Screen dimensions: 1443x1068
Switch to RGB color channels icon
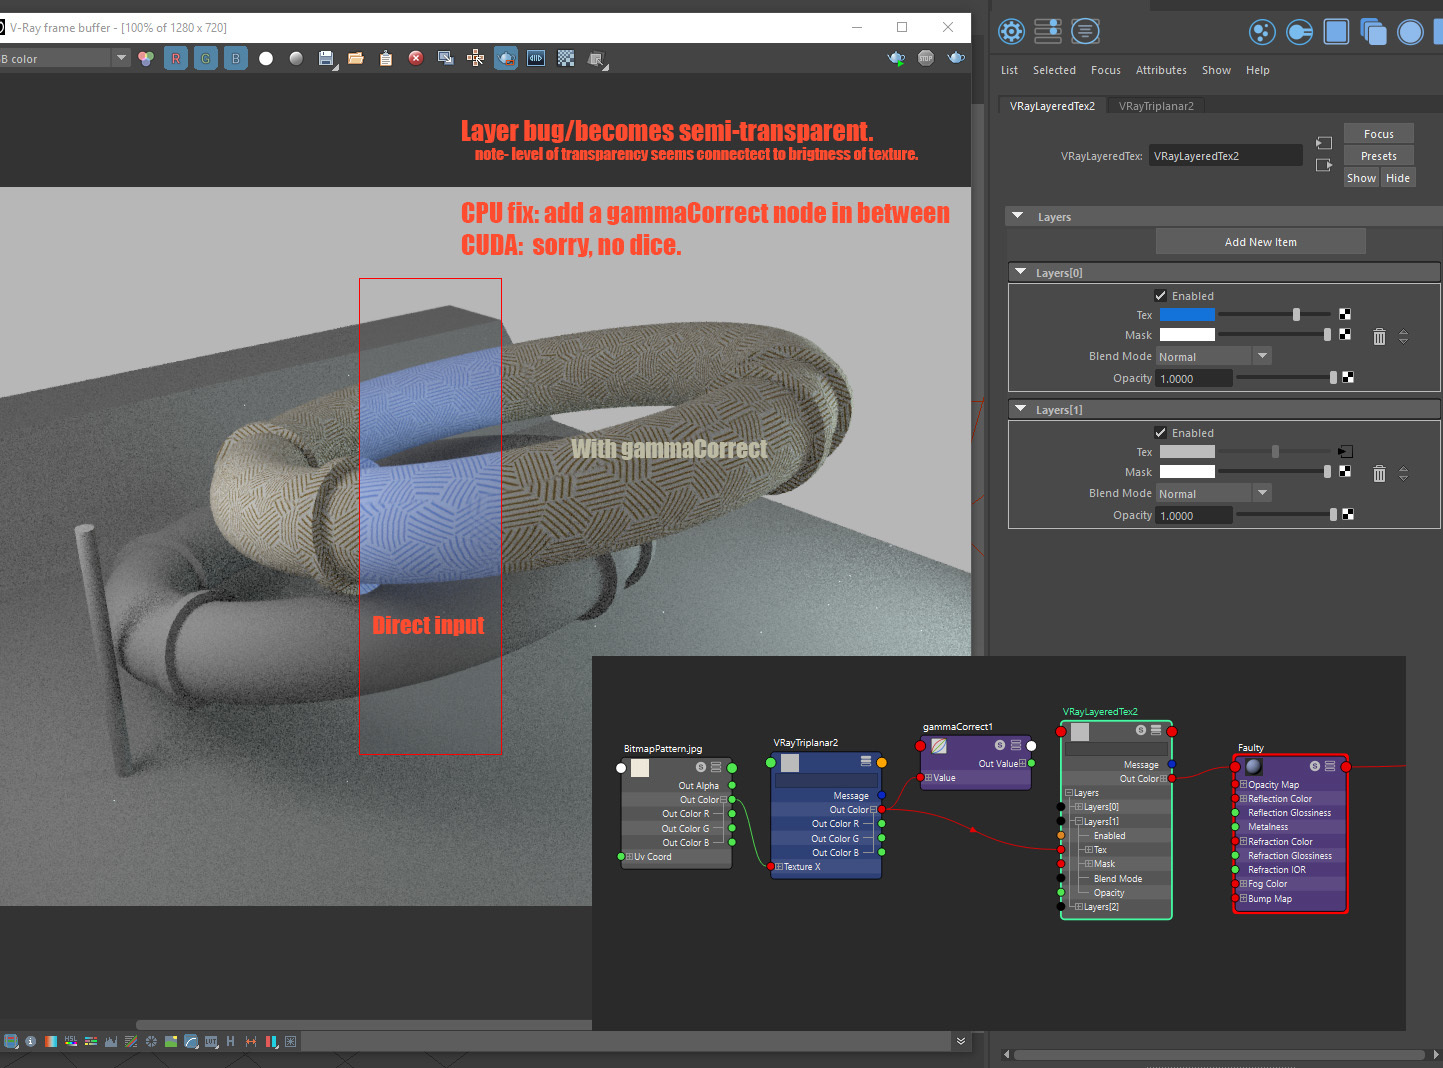pos(146,59)
